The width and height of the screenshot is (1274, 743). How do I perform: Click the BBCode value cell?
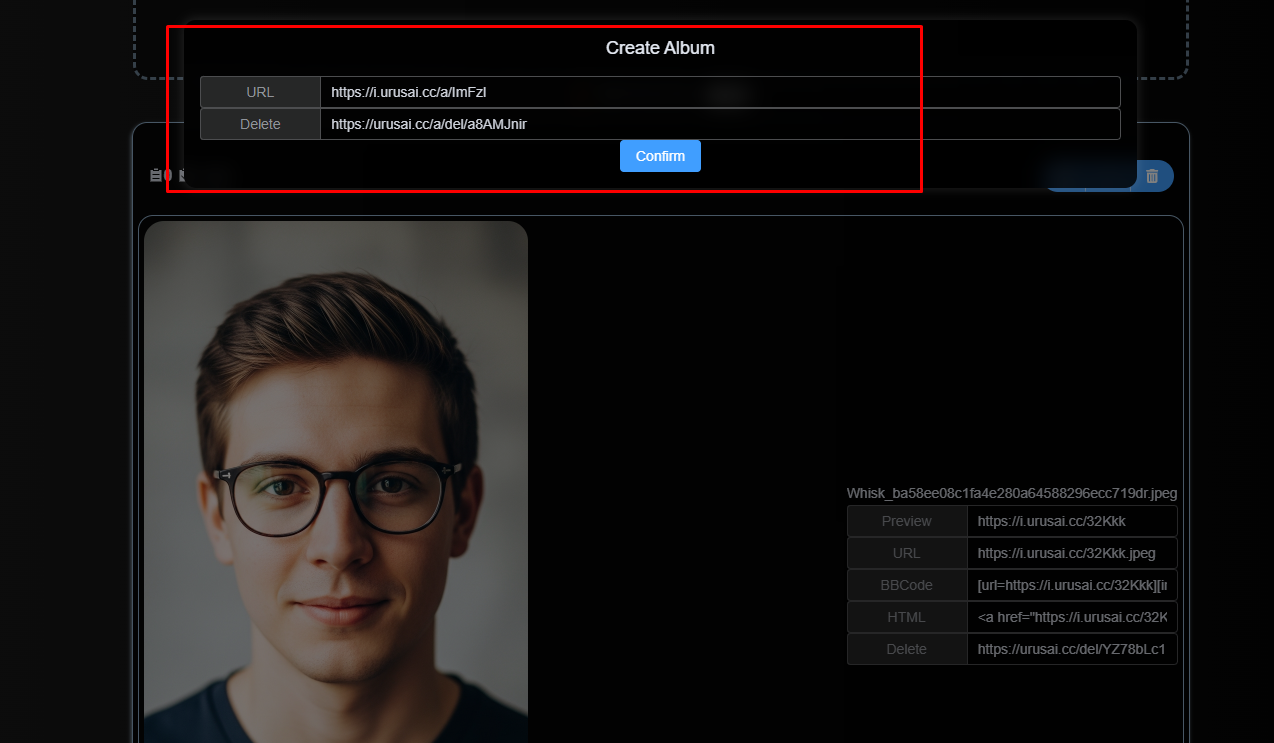click(1071, 585)
